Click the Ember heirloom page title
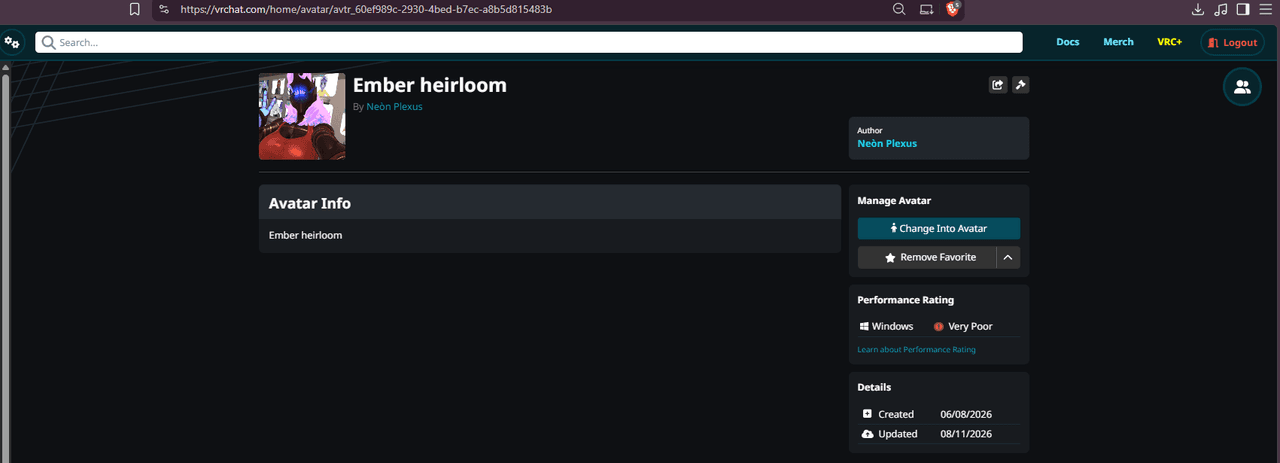The width and height of the screenshot is (1280, 463). pyautogui.click(x=430, y=85)
